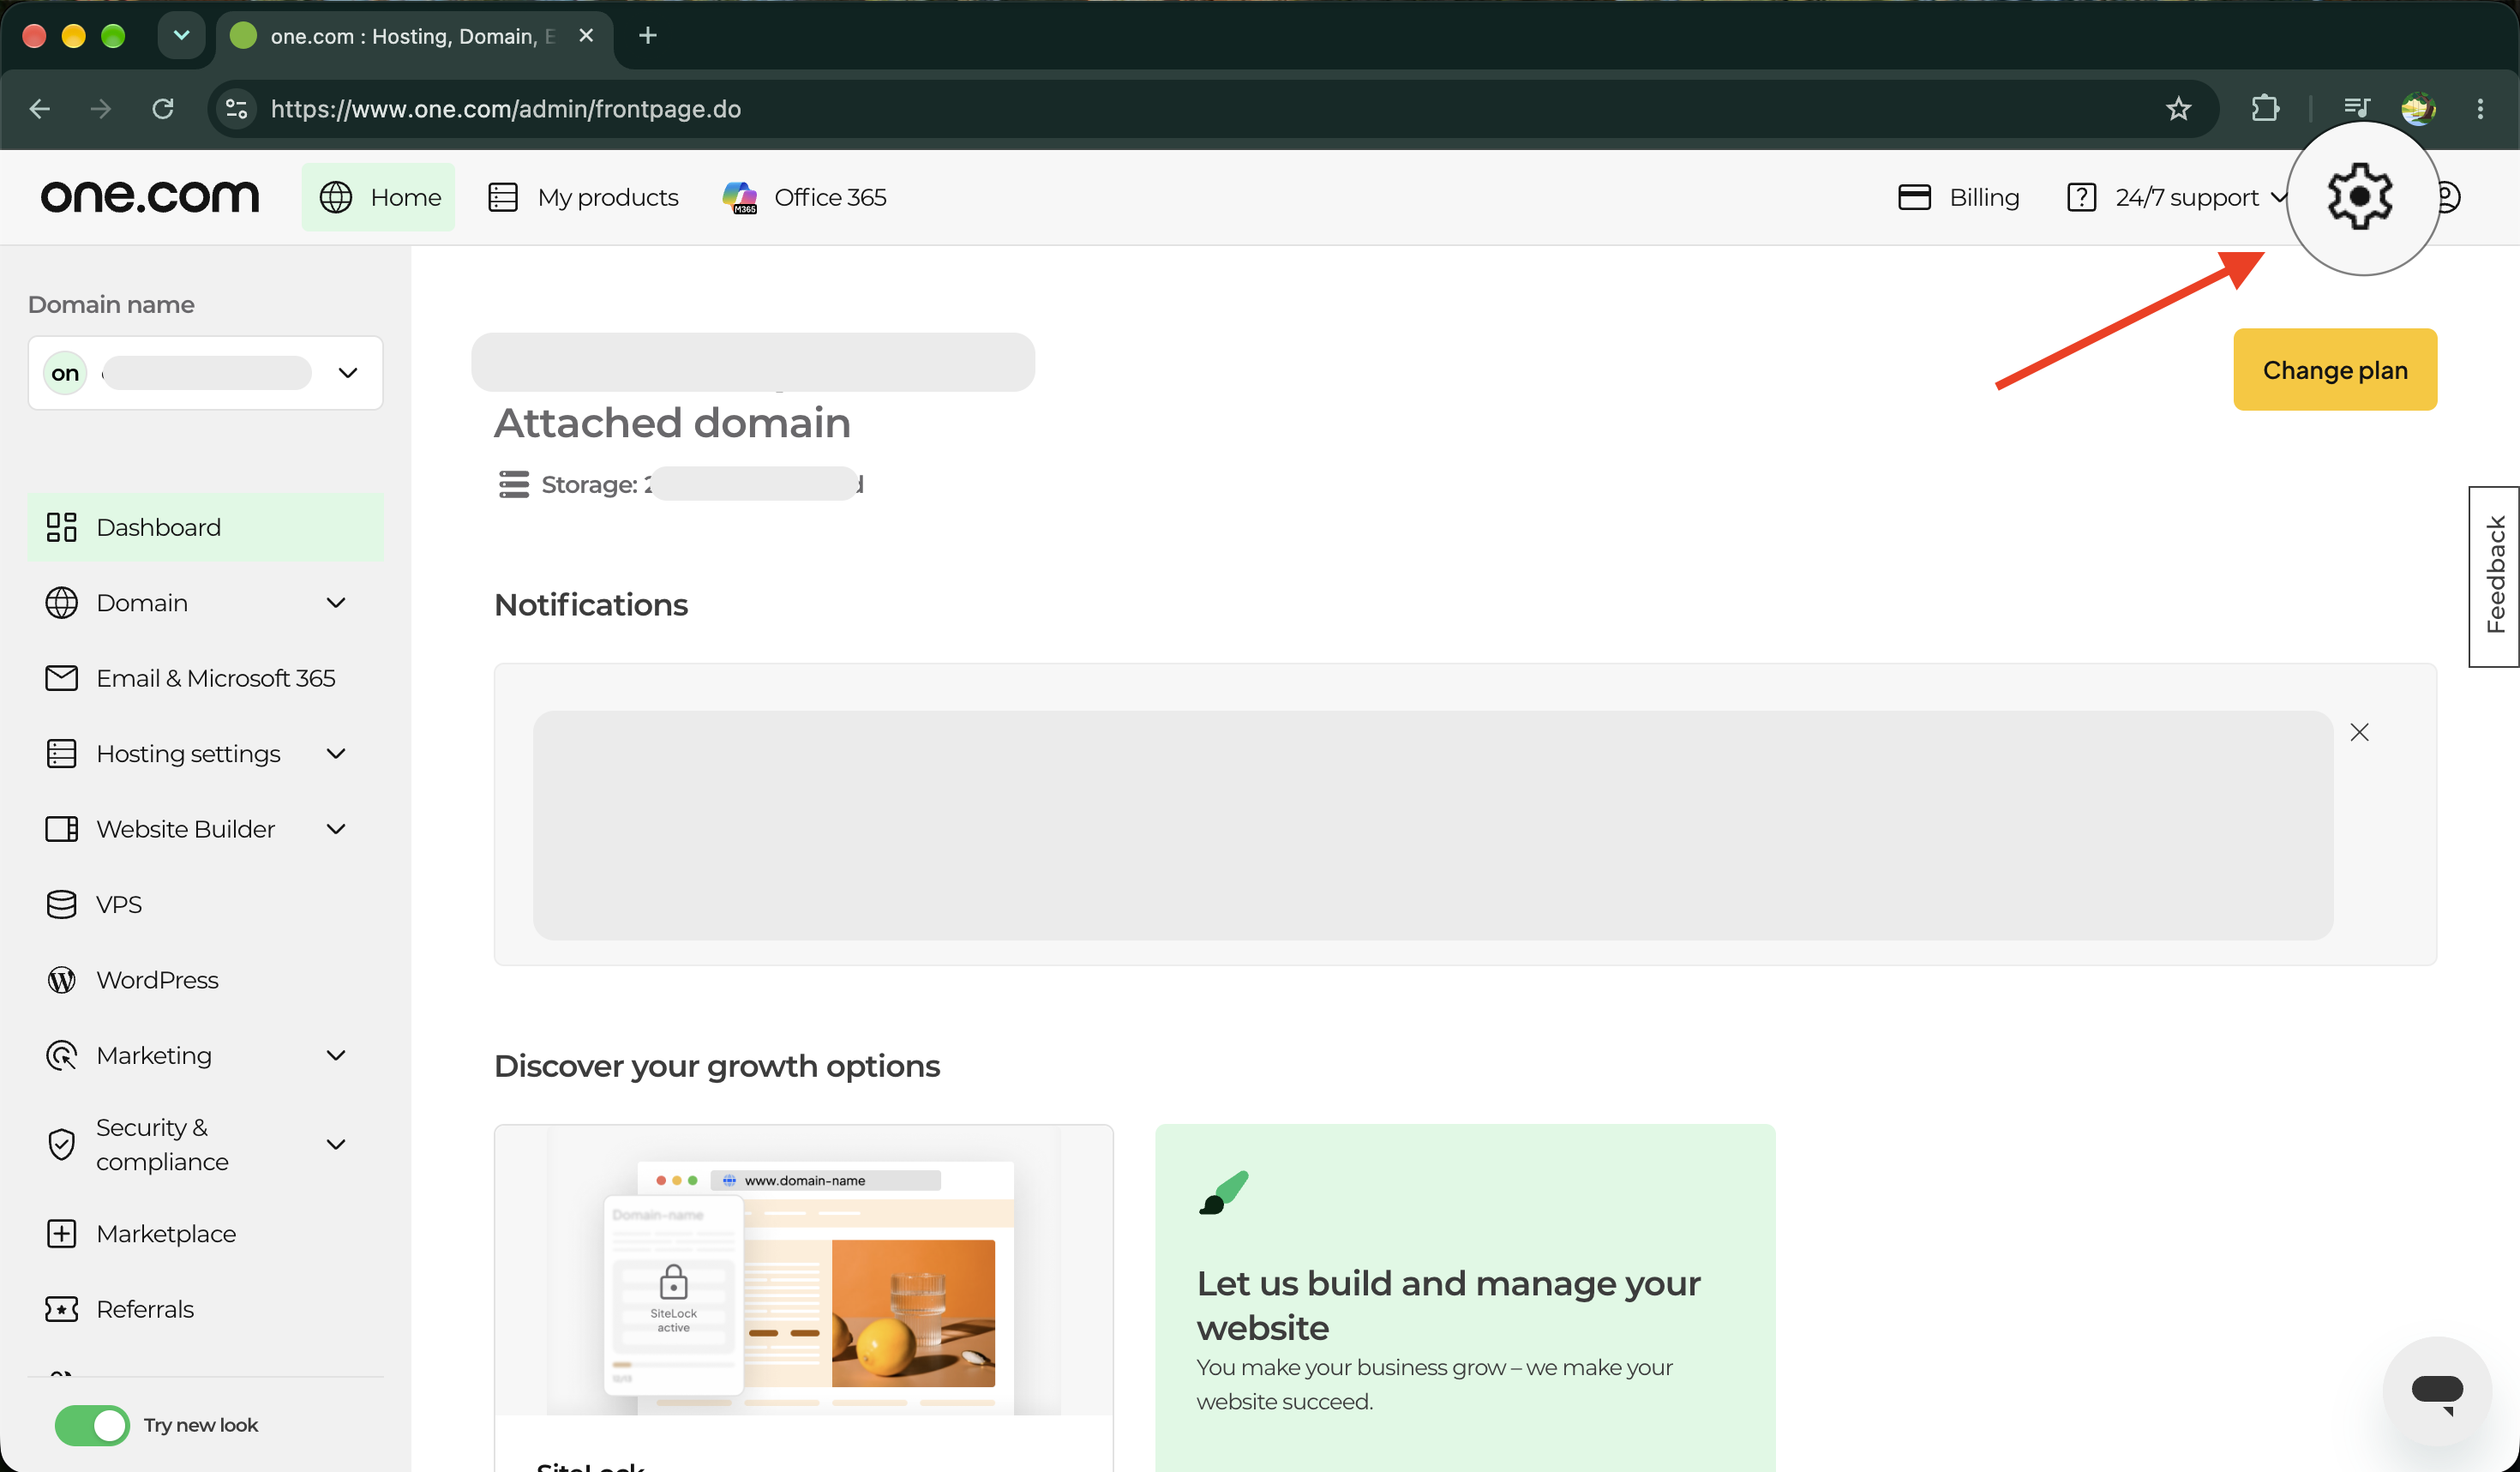Click the Hosting settings server icon
Screen dimensions: 2520x1472
61,754
